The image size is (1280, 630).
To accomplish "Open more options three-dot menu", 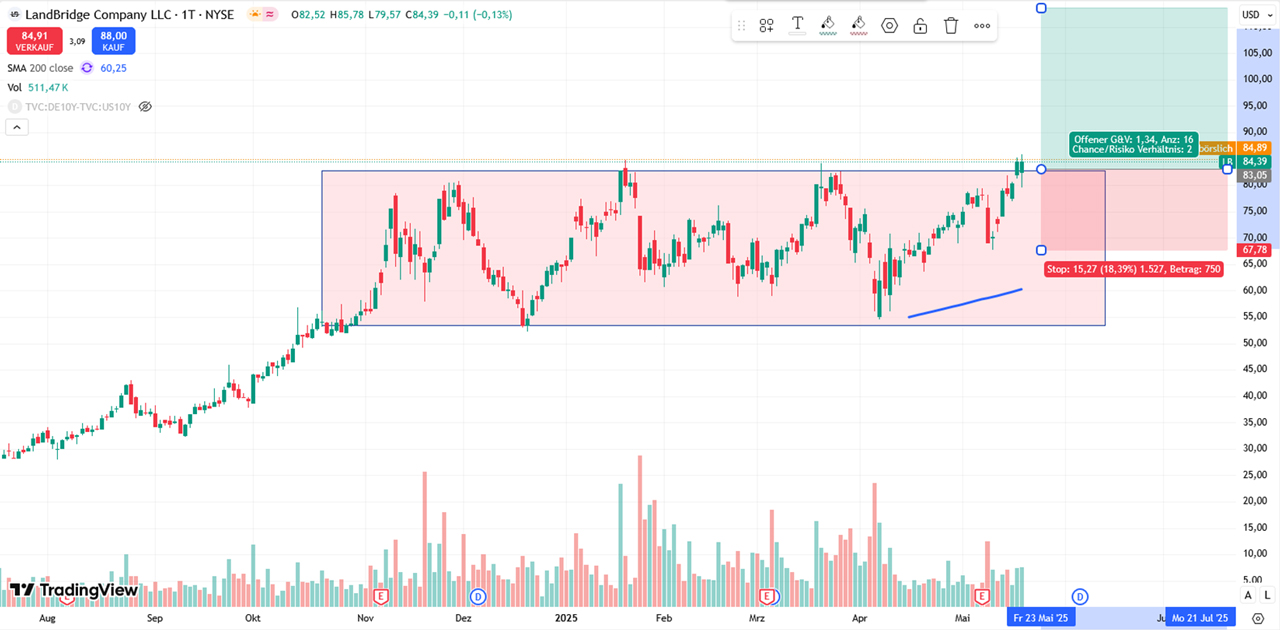I will coord(982,26).
